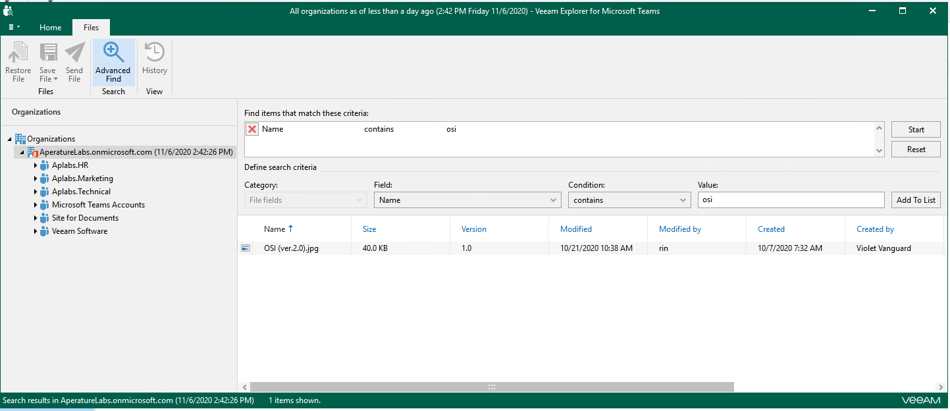Viewport: 950px width, 411px height.
Task: Click the Site for Documents team icon
Action: click(44, 218)
